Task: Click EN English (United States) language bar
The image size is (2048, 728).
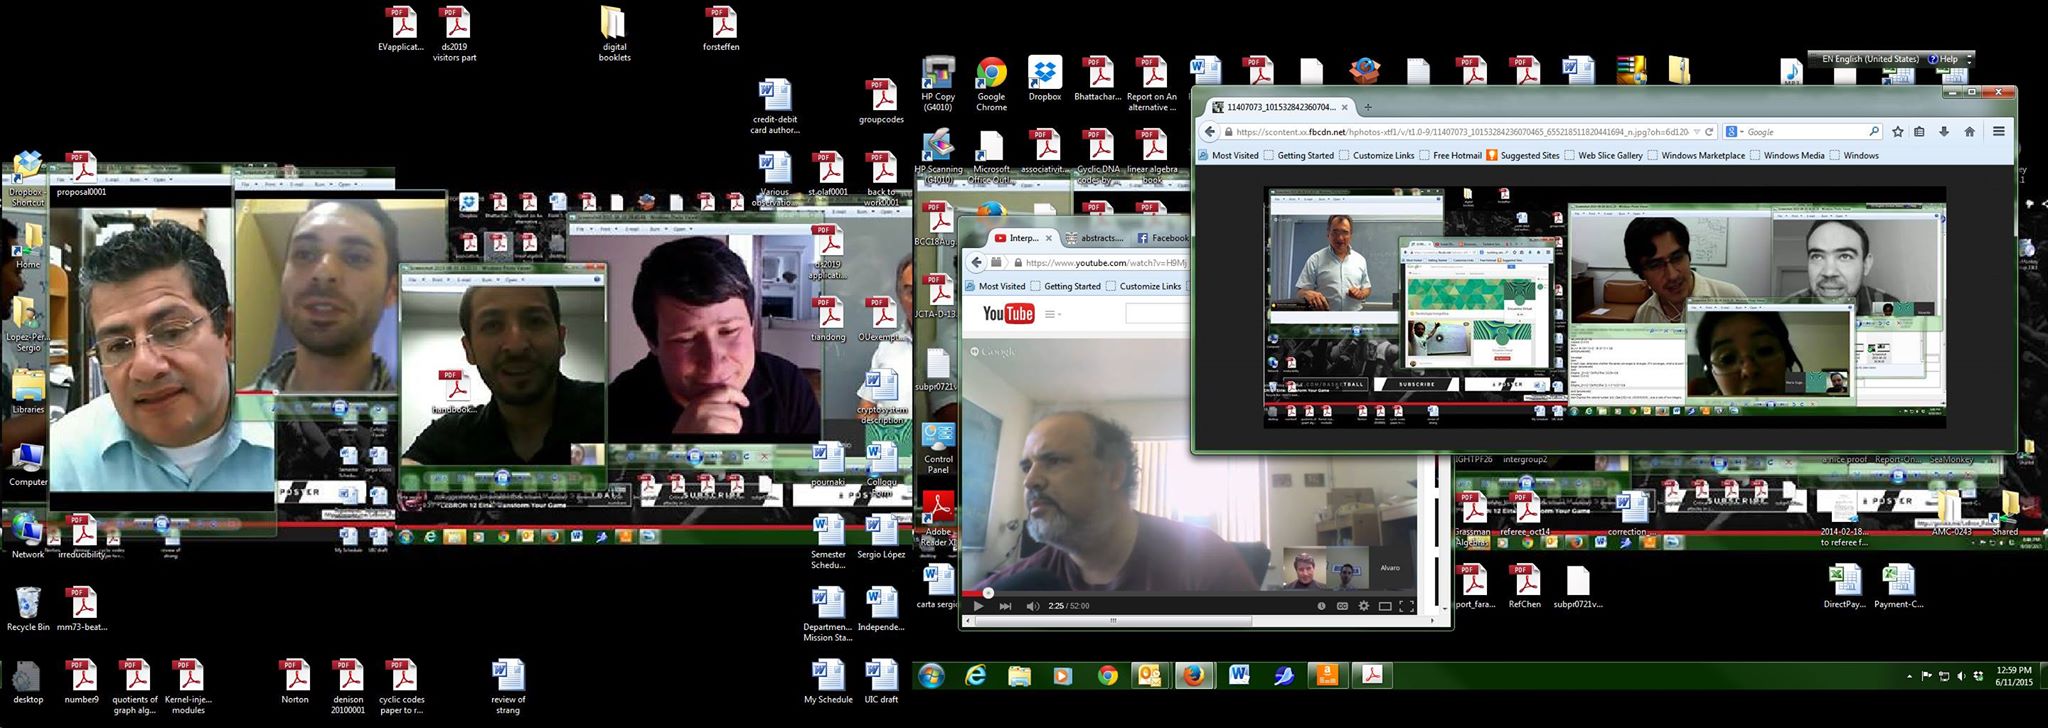Action: pos(1869,59)
